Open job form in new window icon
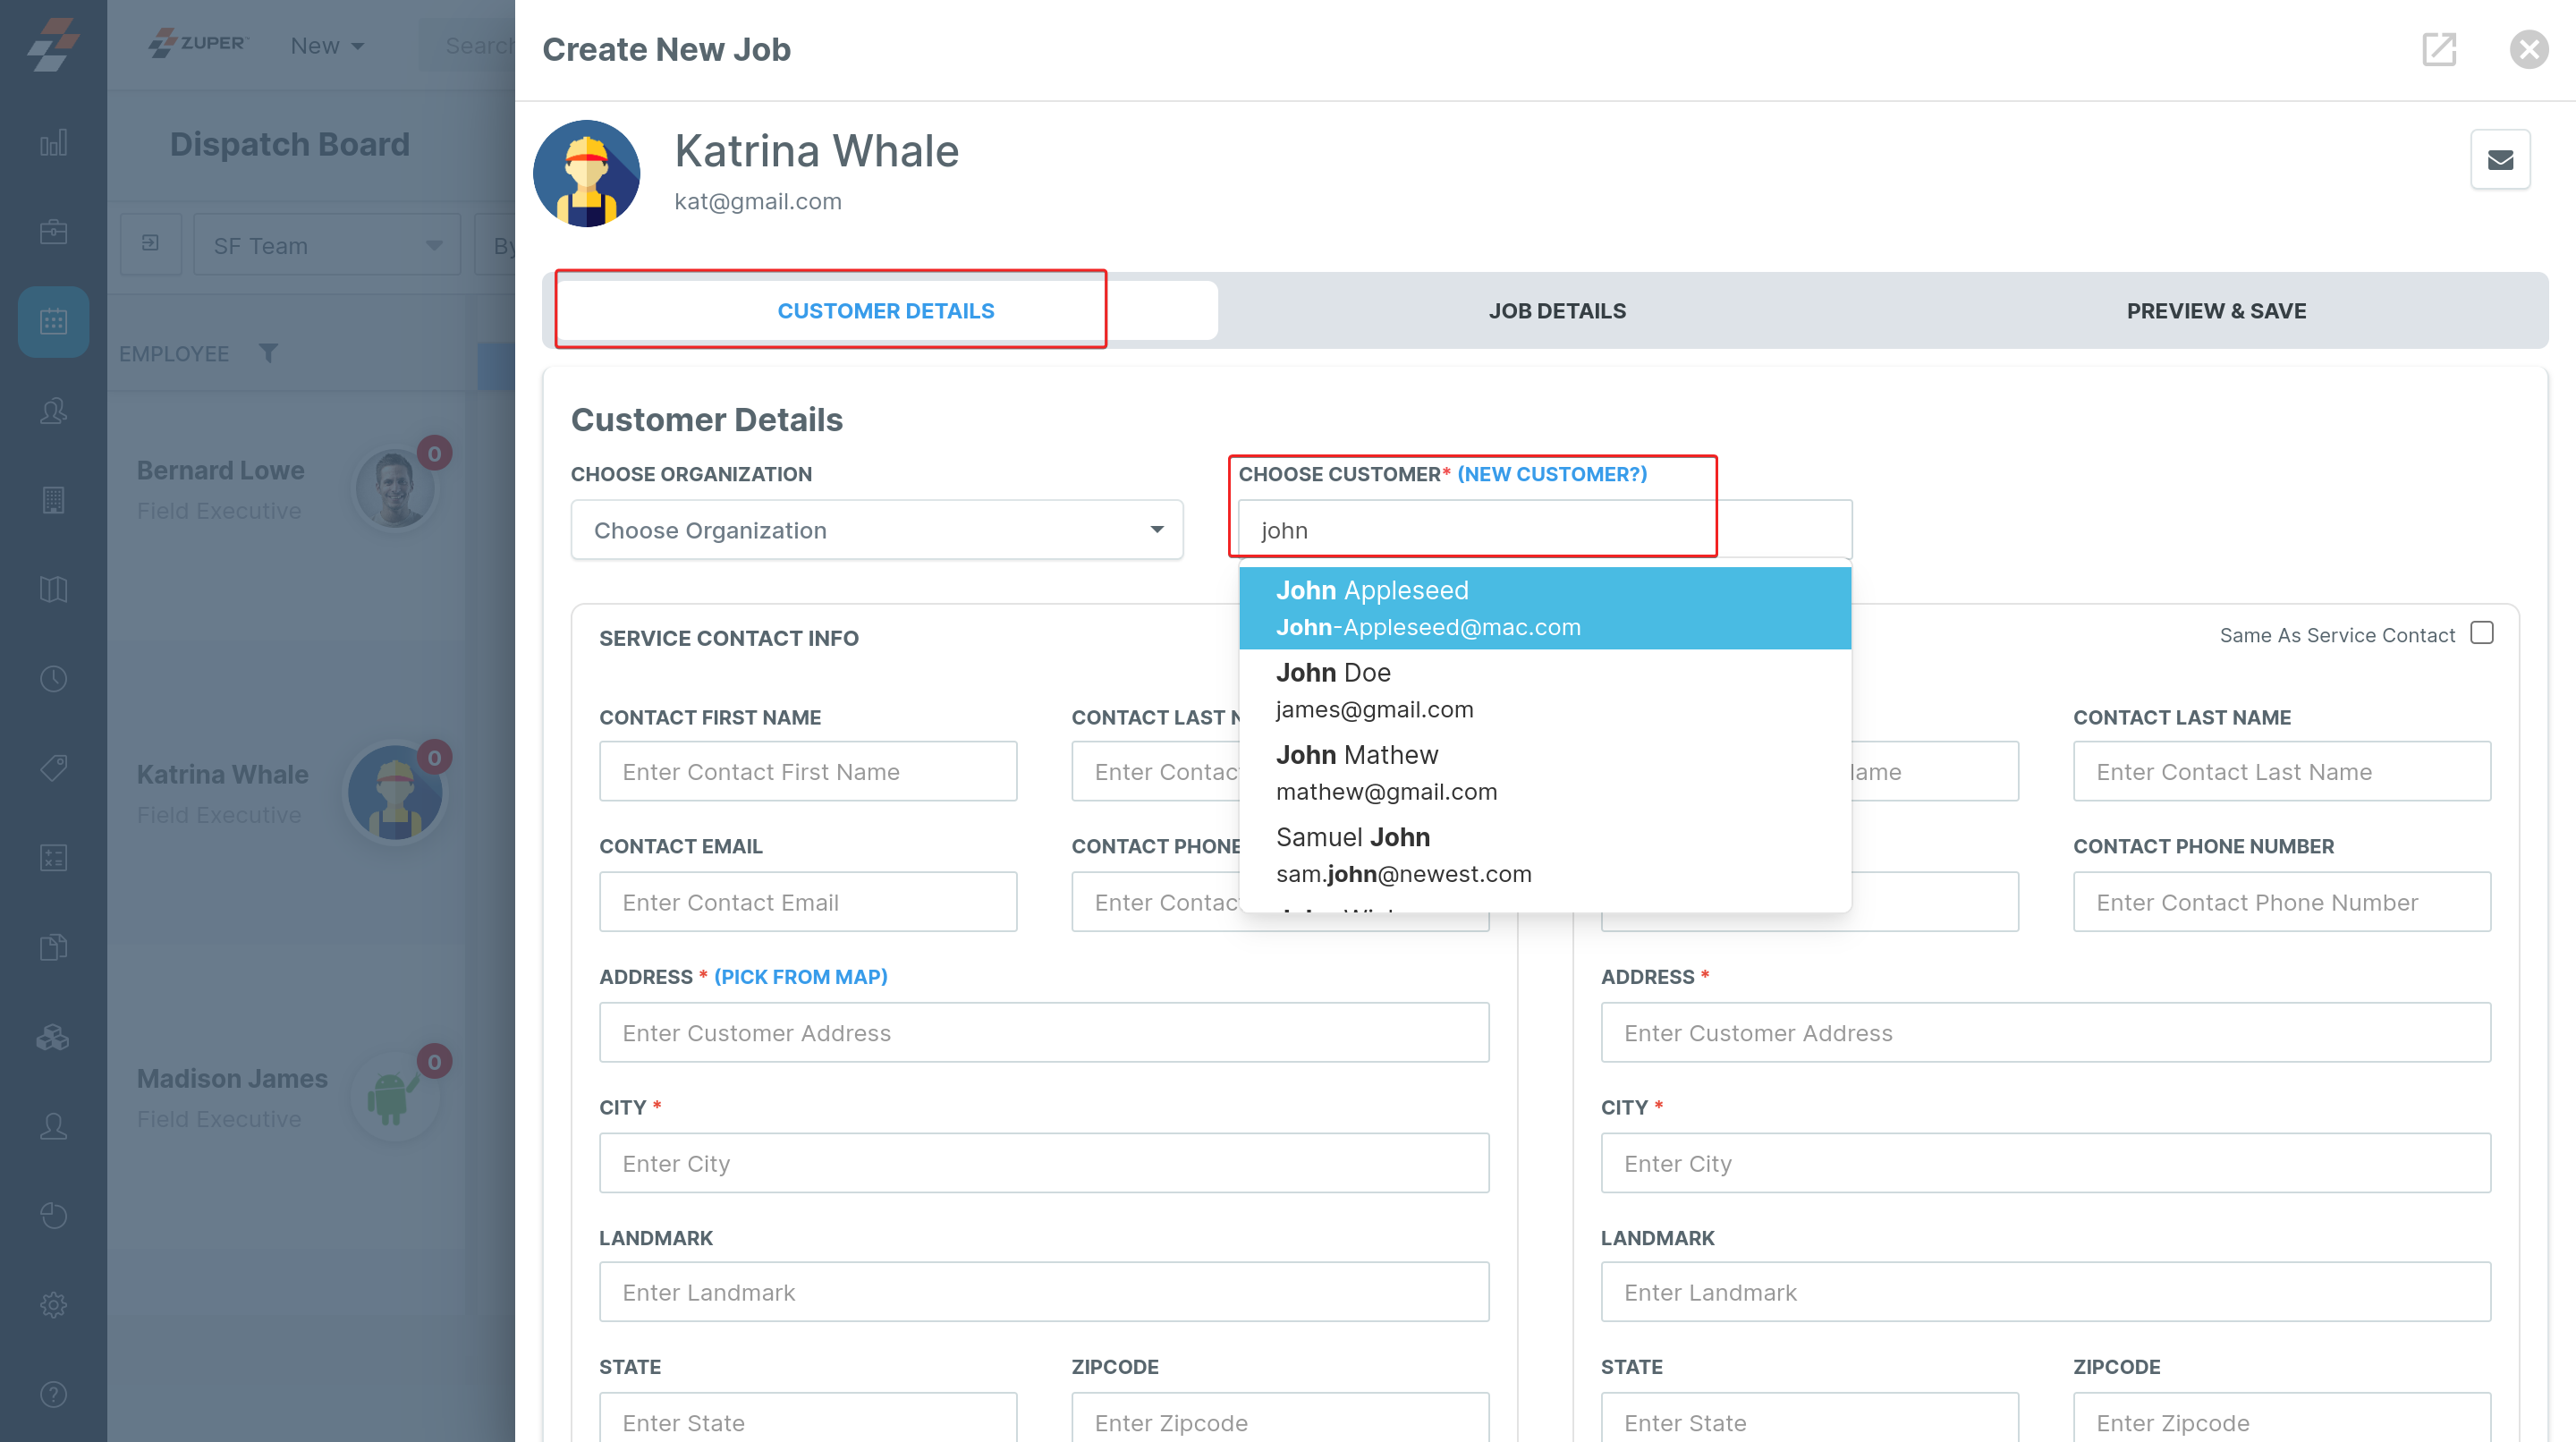Image resolution: width=2576 pixels, height=1442 pixels. [x=2438, y=49]
